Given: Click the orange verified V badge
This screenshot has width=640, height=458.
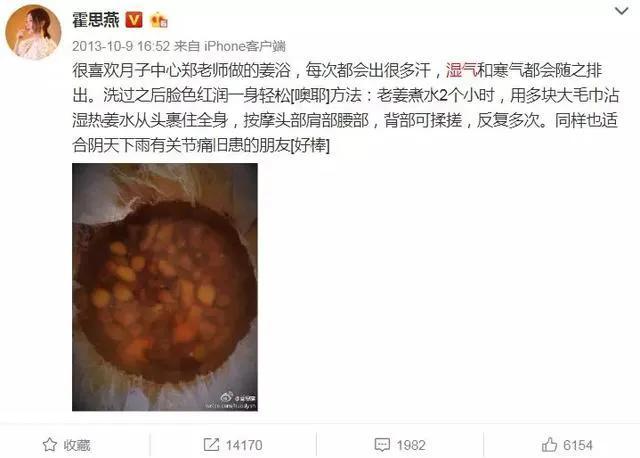Looking at the screenshot, I should [134, 20].
